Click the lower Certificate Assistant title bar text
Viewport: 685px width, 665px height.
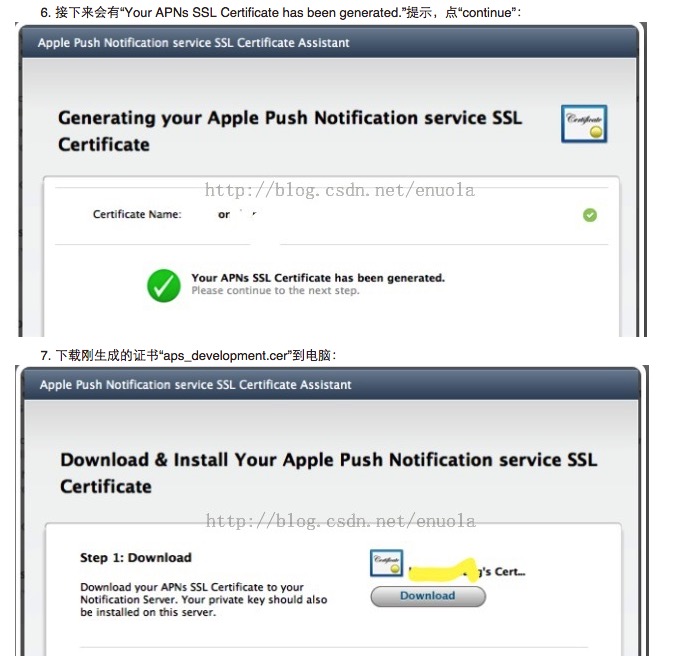tap(195, 385)
